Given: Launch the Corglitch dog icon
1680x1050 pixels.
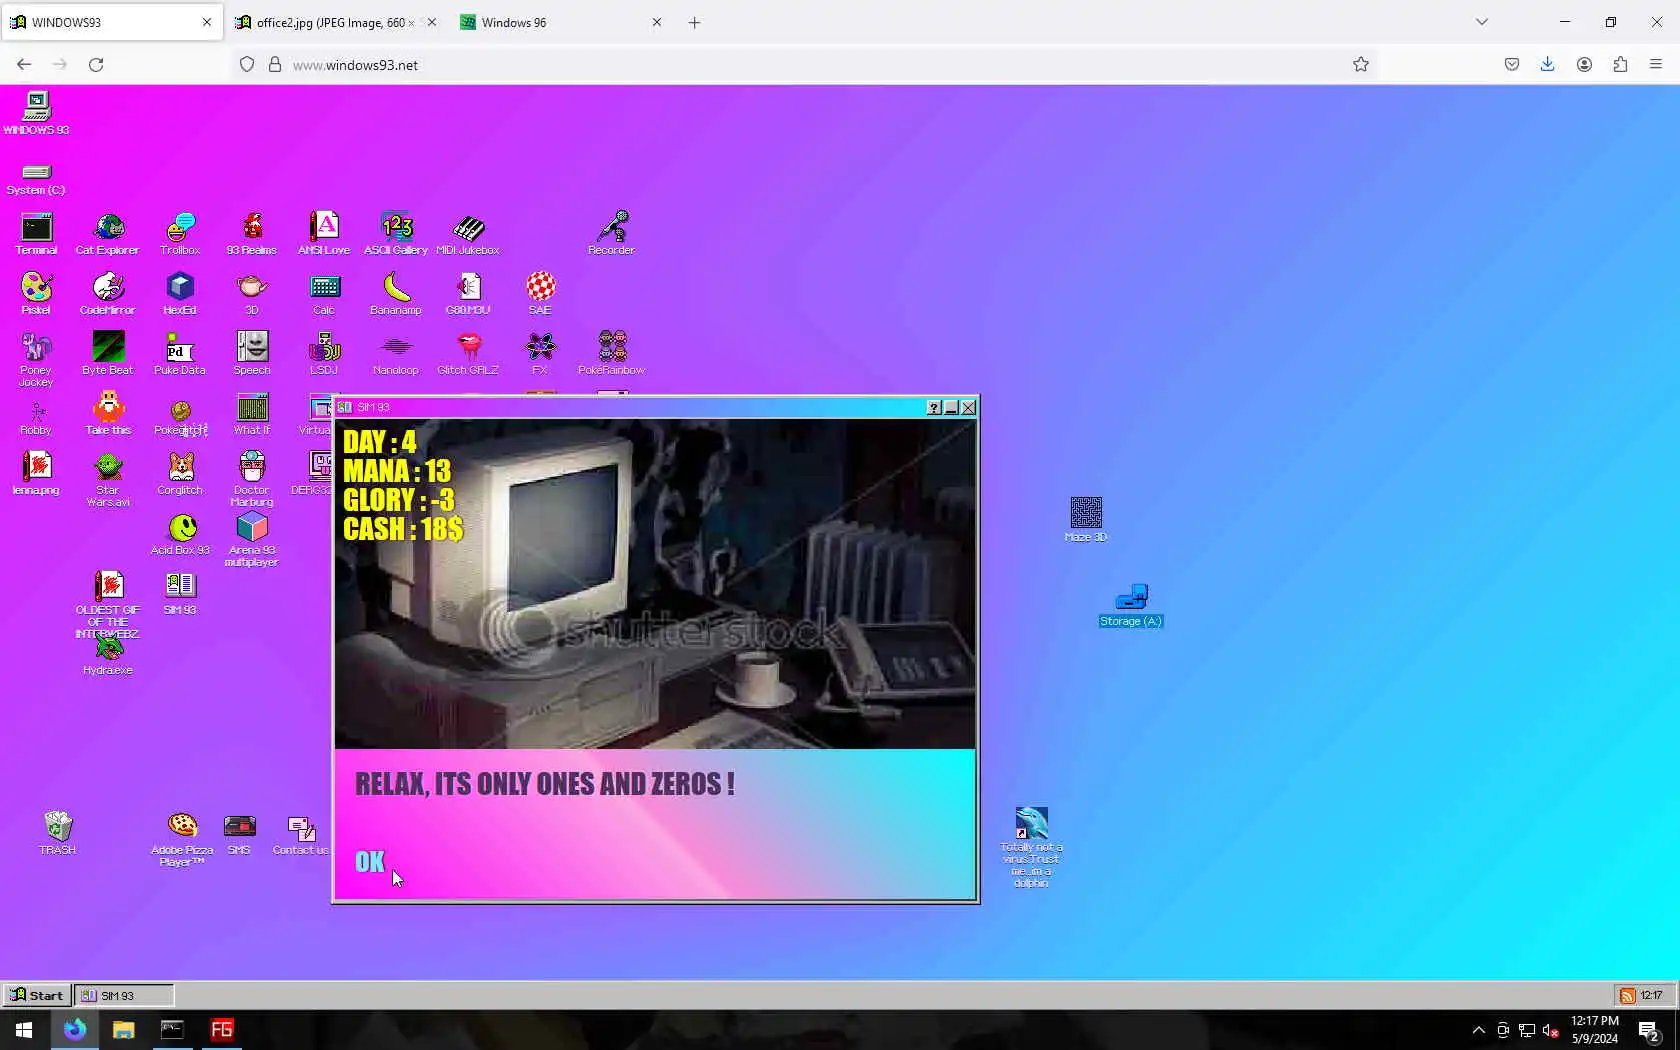Looking at the screenshot, I should [x=180, y=474].
